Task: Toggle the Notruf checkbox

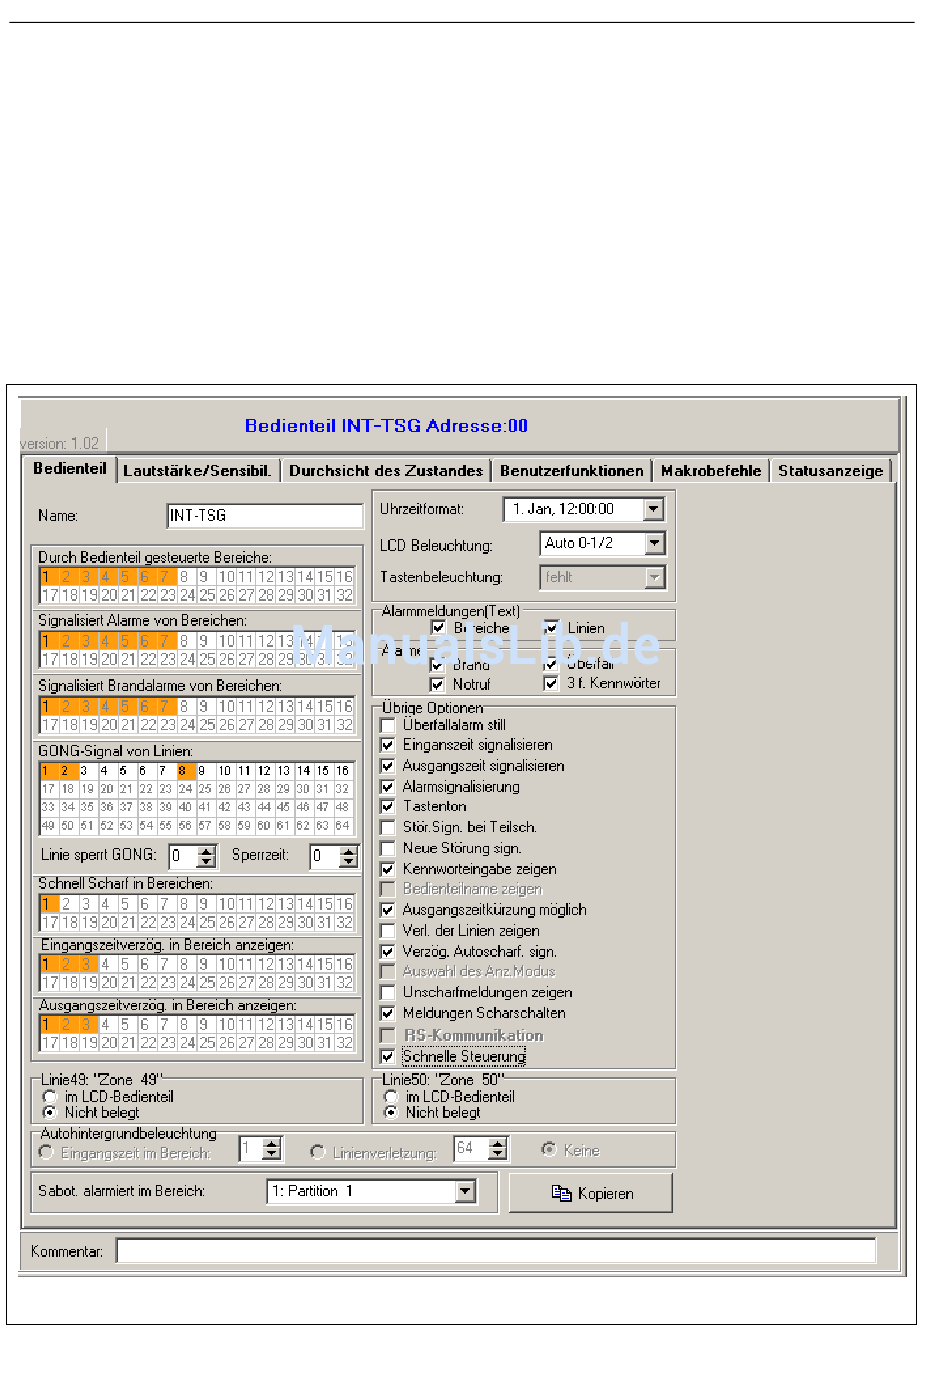Action: pyautogui.click(x=437, y=684)
